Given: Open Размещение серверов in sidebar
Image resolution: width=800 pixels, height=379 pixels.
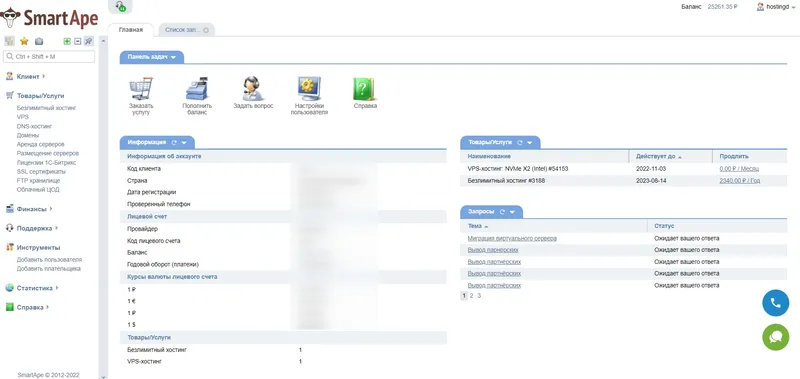Looking at the screenshot, I should click(x=47, y=154).
